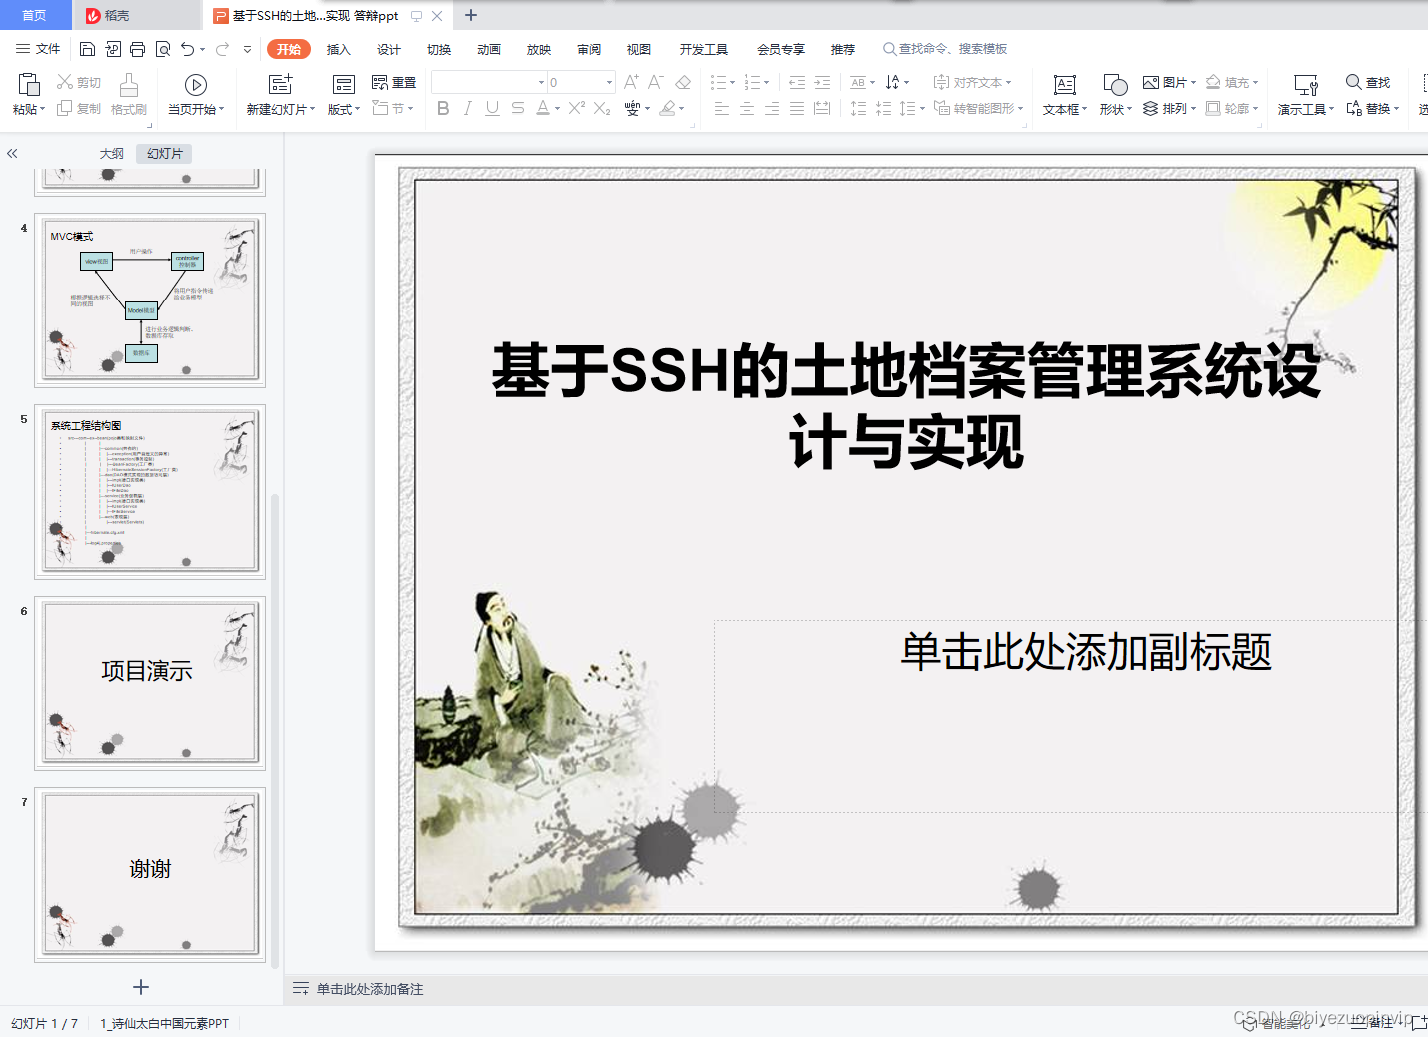The width and height of the screenshot is (1428, 1037).
Task: Open the Design (设计) ribbon tab
Action: [x=389, y=49]
